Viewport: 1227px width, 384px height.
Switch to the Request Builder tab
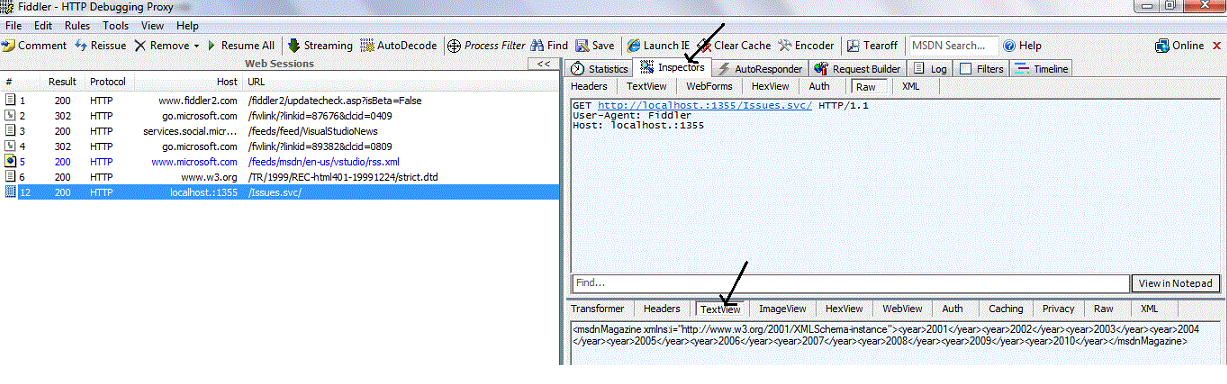[858, 69]
